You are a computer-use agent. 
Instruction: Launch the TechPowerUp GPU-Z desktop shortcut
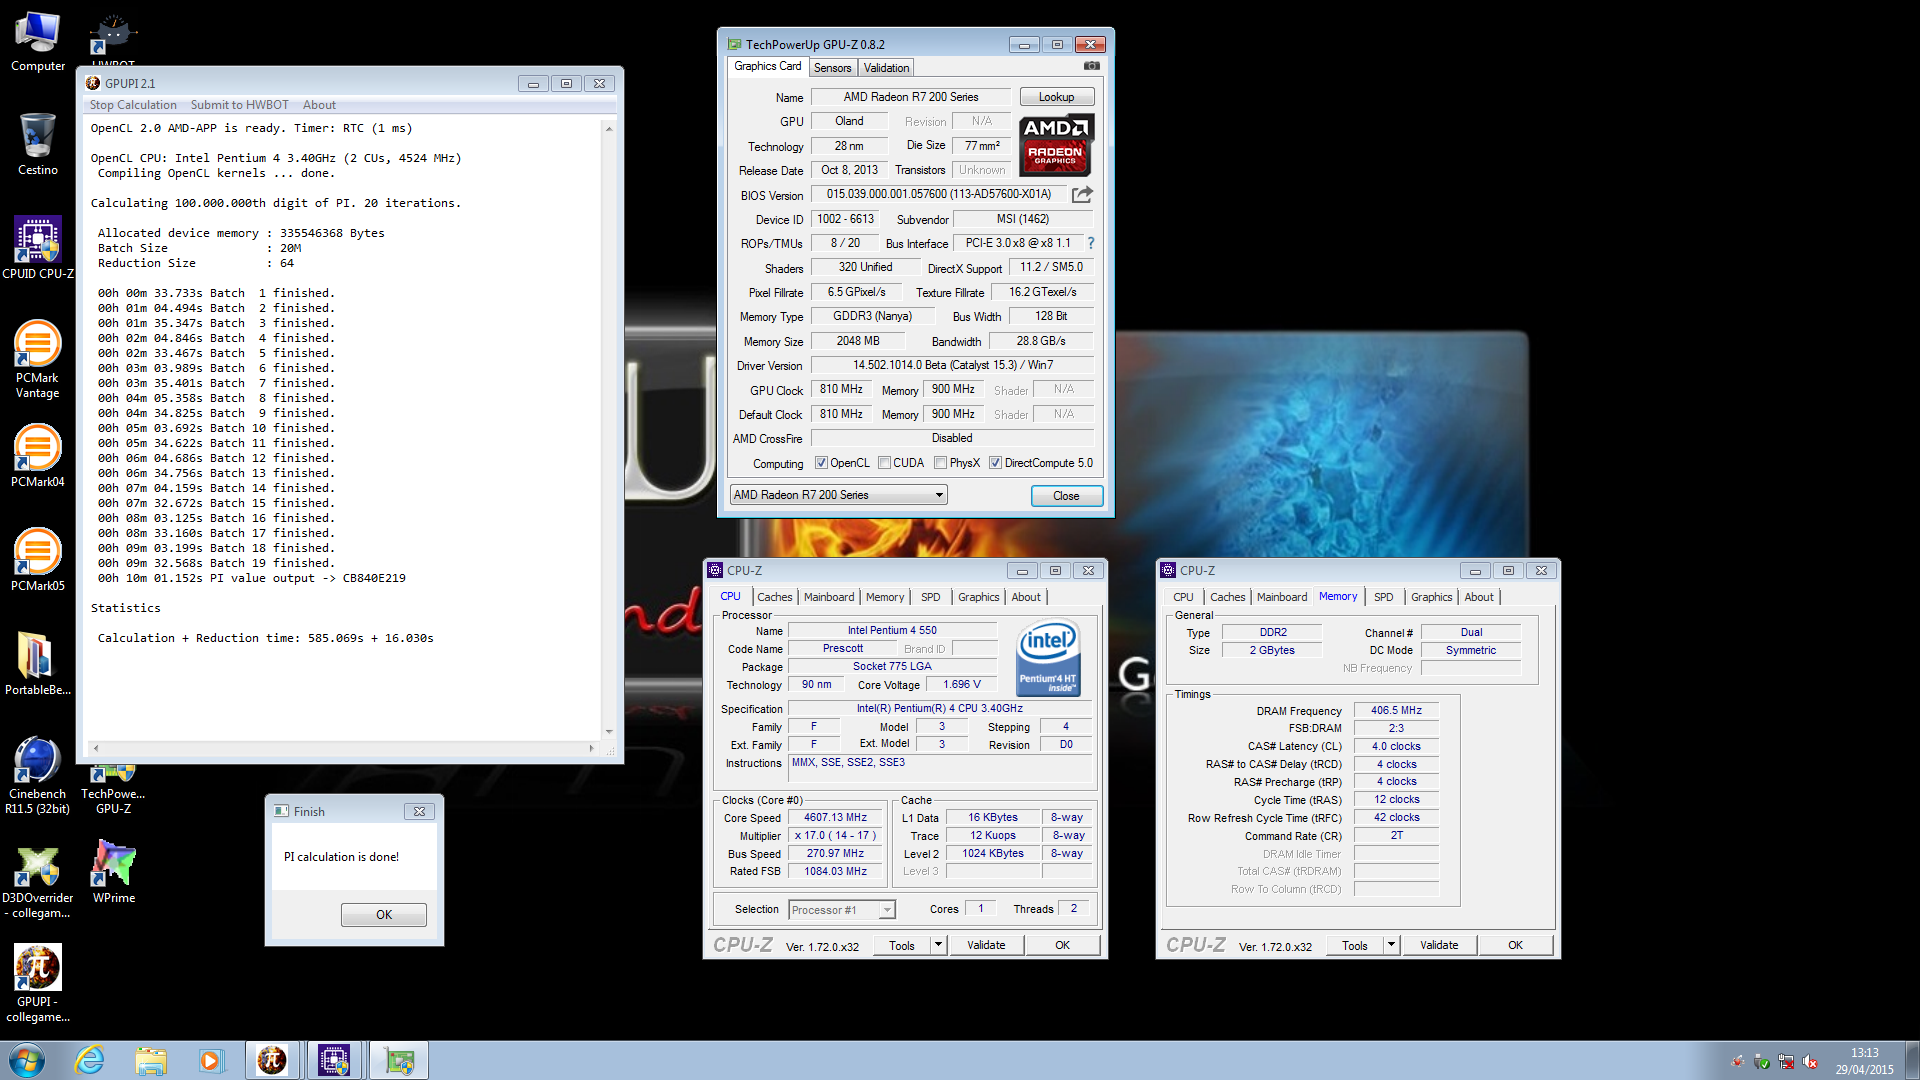[x=113, y=790]
